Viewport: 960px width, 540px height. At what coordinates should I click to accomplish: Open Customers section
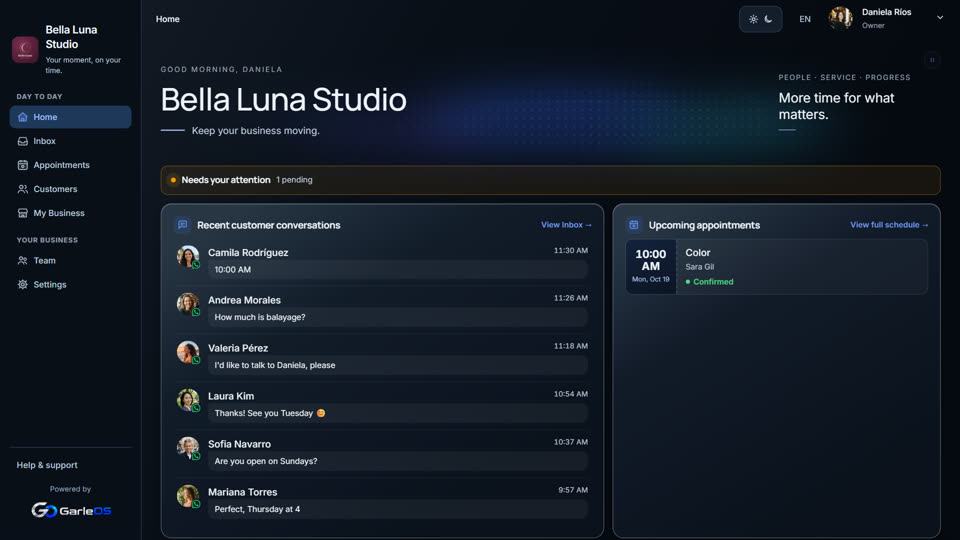click(x=70, y=189)
